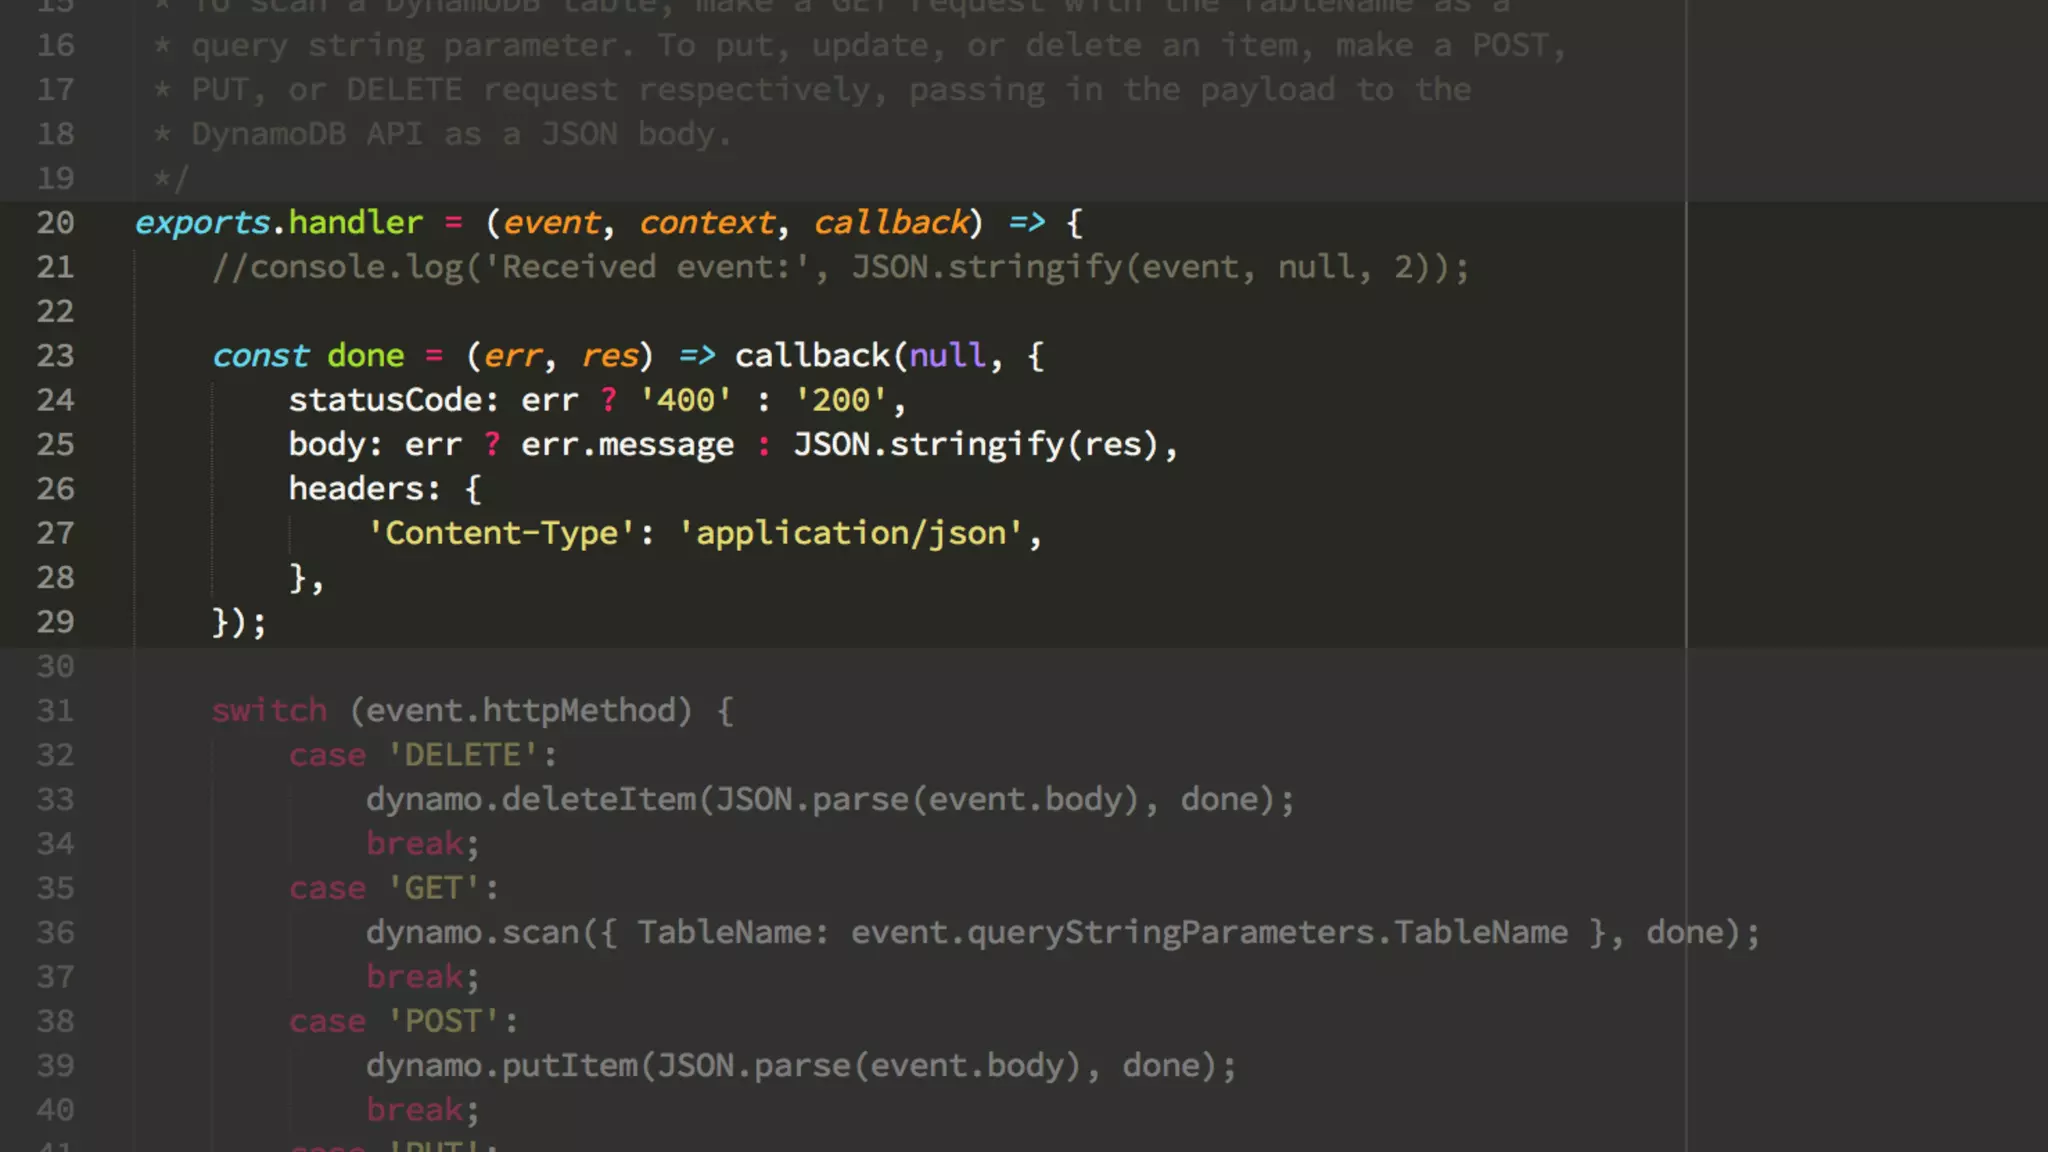Place cursor on the 'exports' keyword

tap(202, 222)
